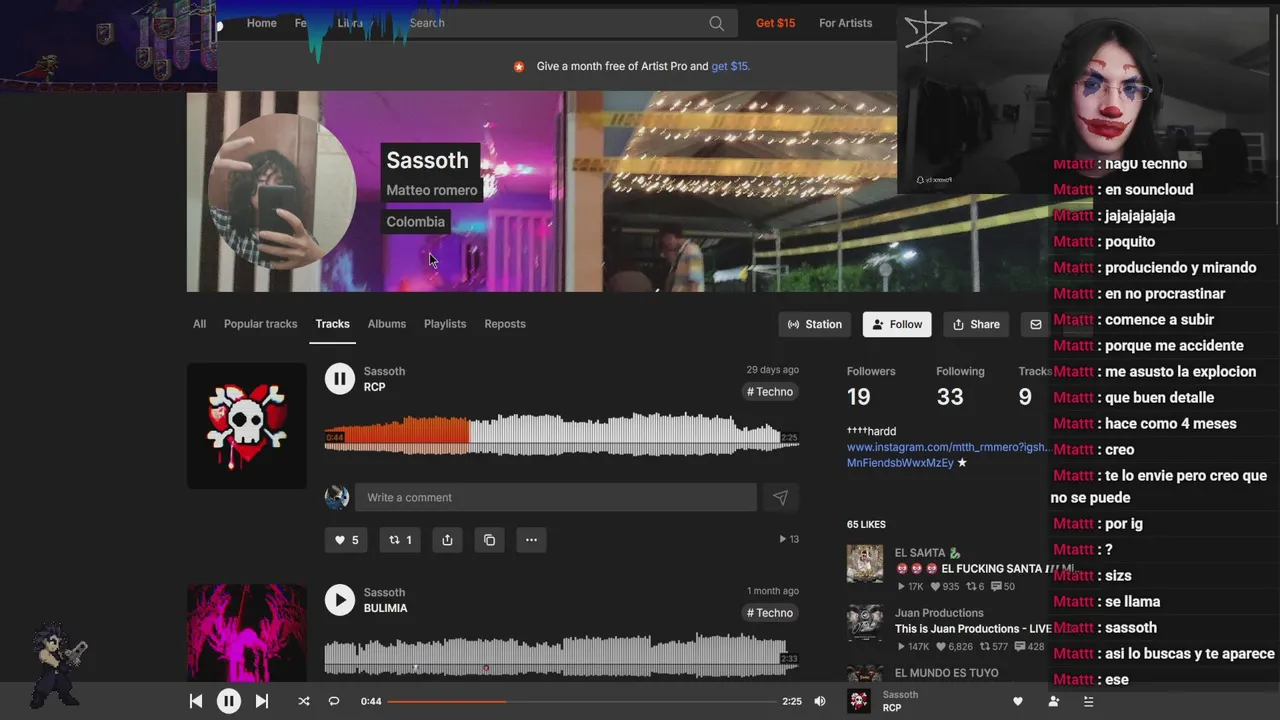Image resolution: width=1280 pixels, height=720 pixels.
Task: Send the comment with paper plane icon
Action: tap(780, 497)
